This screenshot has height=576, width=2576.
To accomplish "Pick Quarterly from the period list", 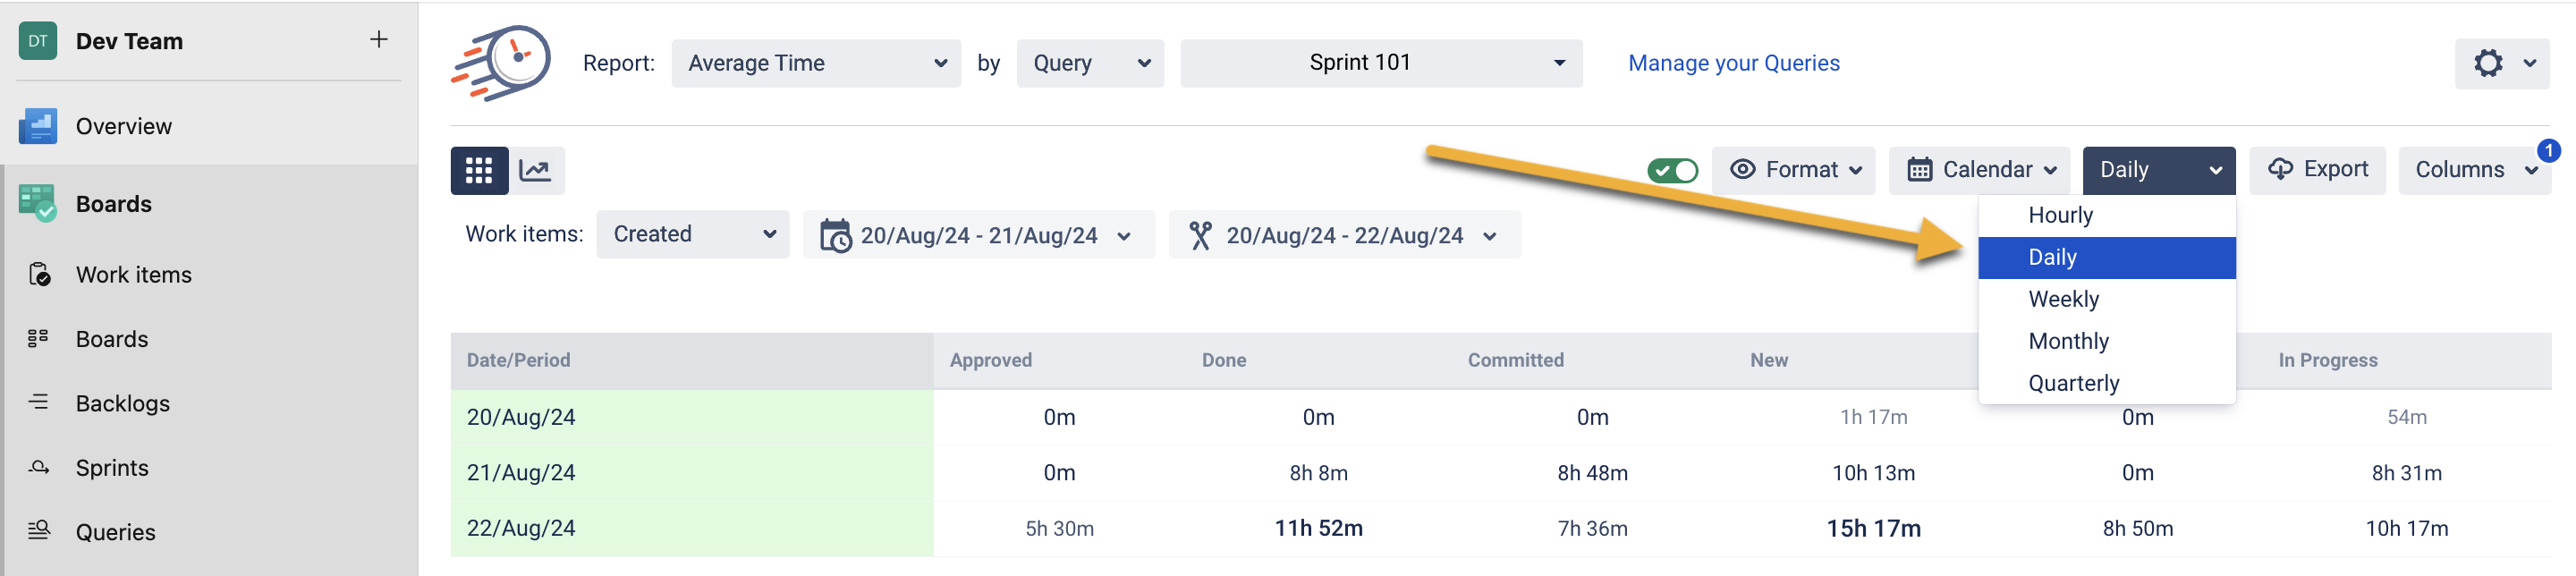I will 2073,383.
